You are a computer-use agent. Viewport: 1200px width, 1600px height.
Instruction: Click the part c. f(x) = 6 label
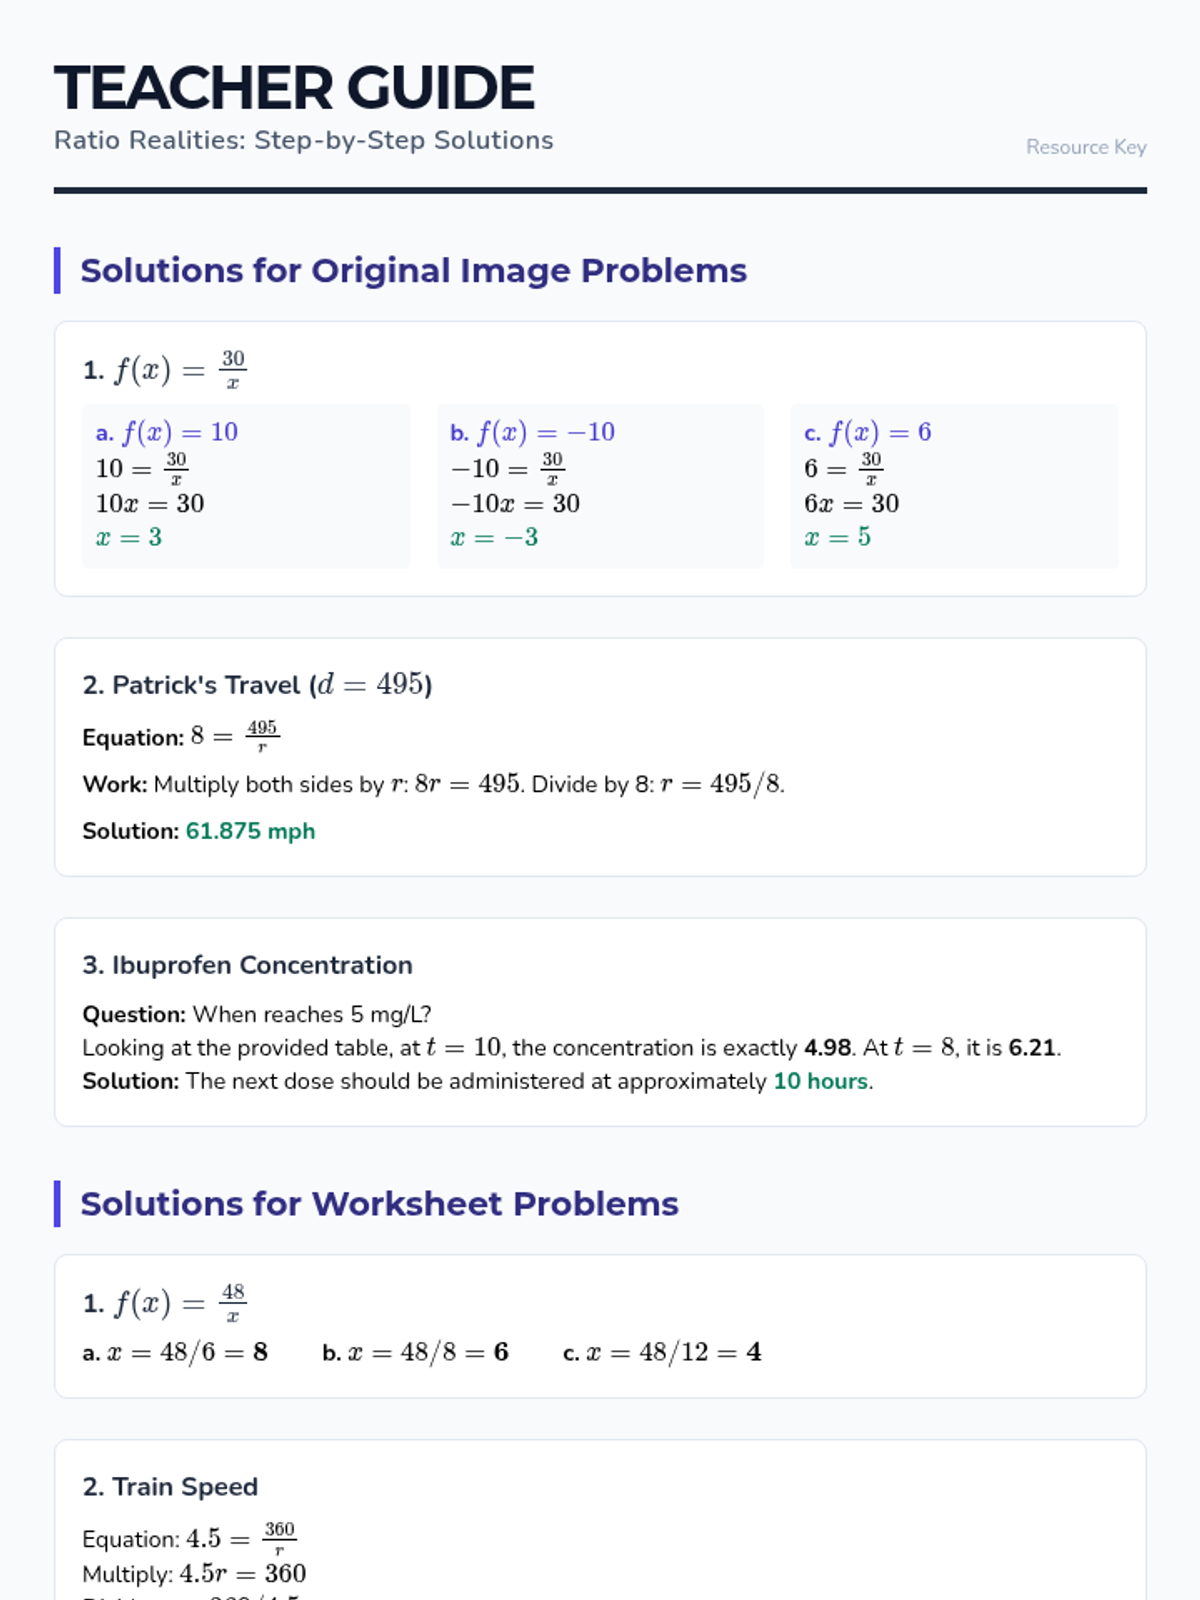point(867,432)
